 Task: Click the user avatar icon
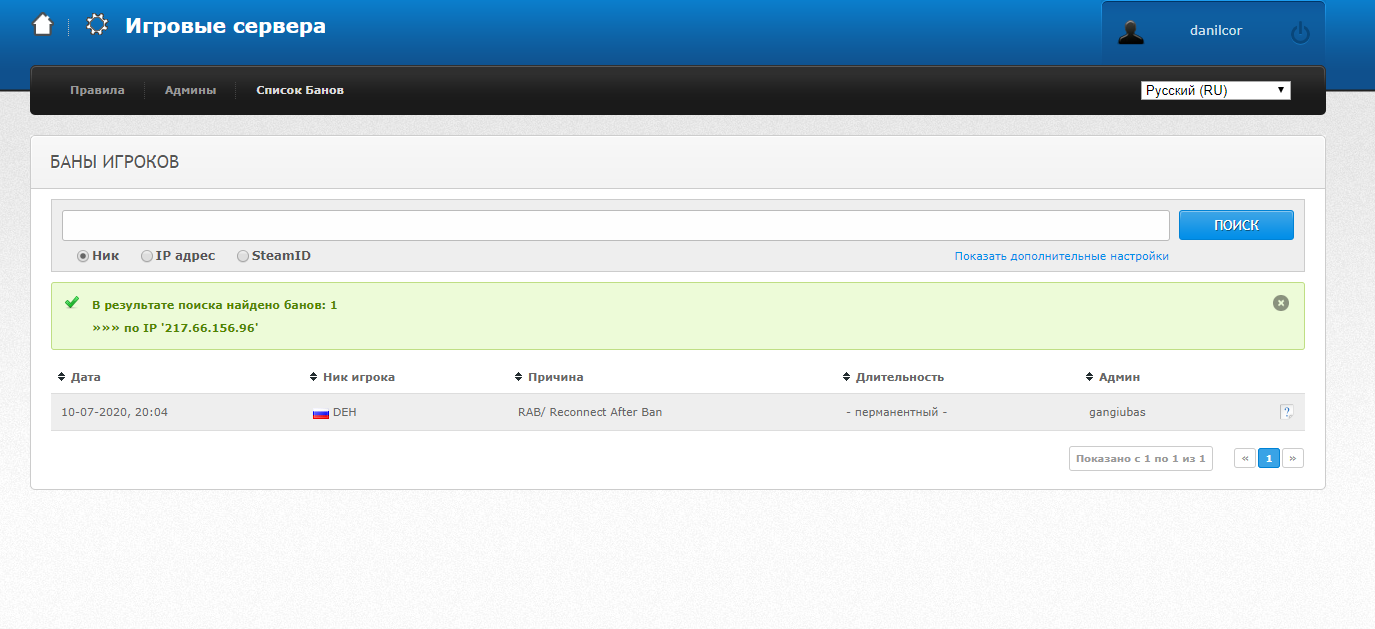pos(1131,31)
